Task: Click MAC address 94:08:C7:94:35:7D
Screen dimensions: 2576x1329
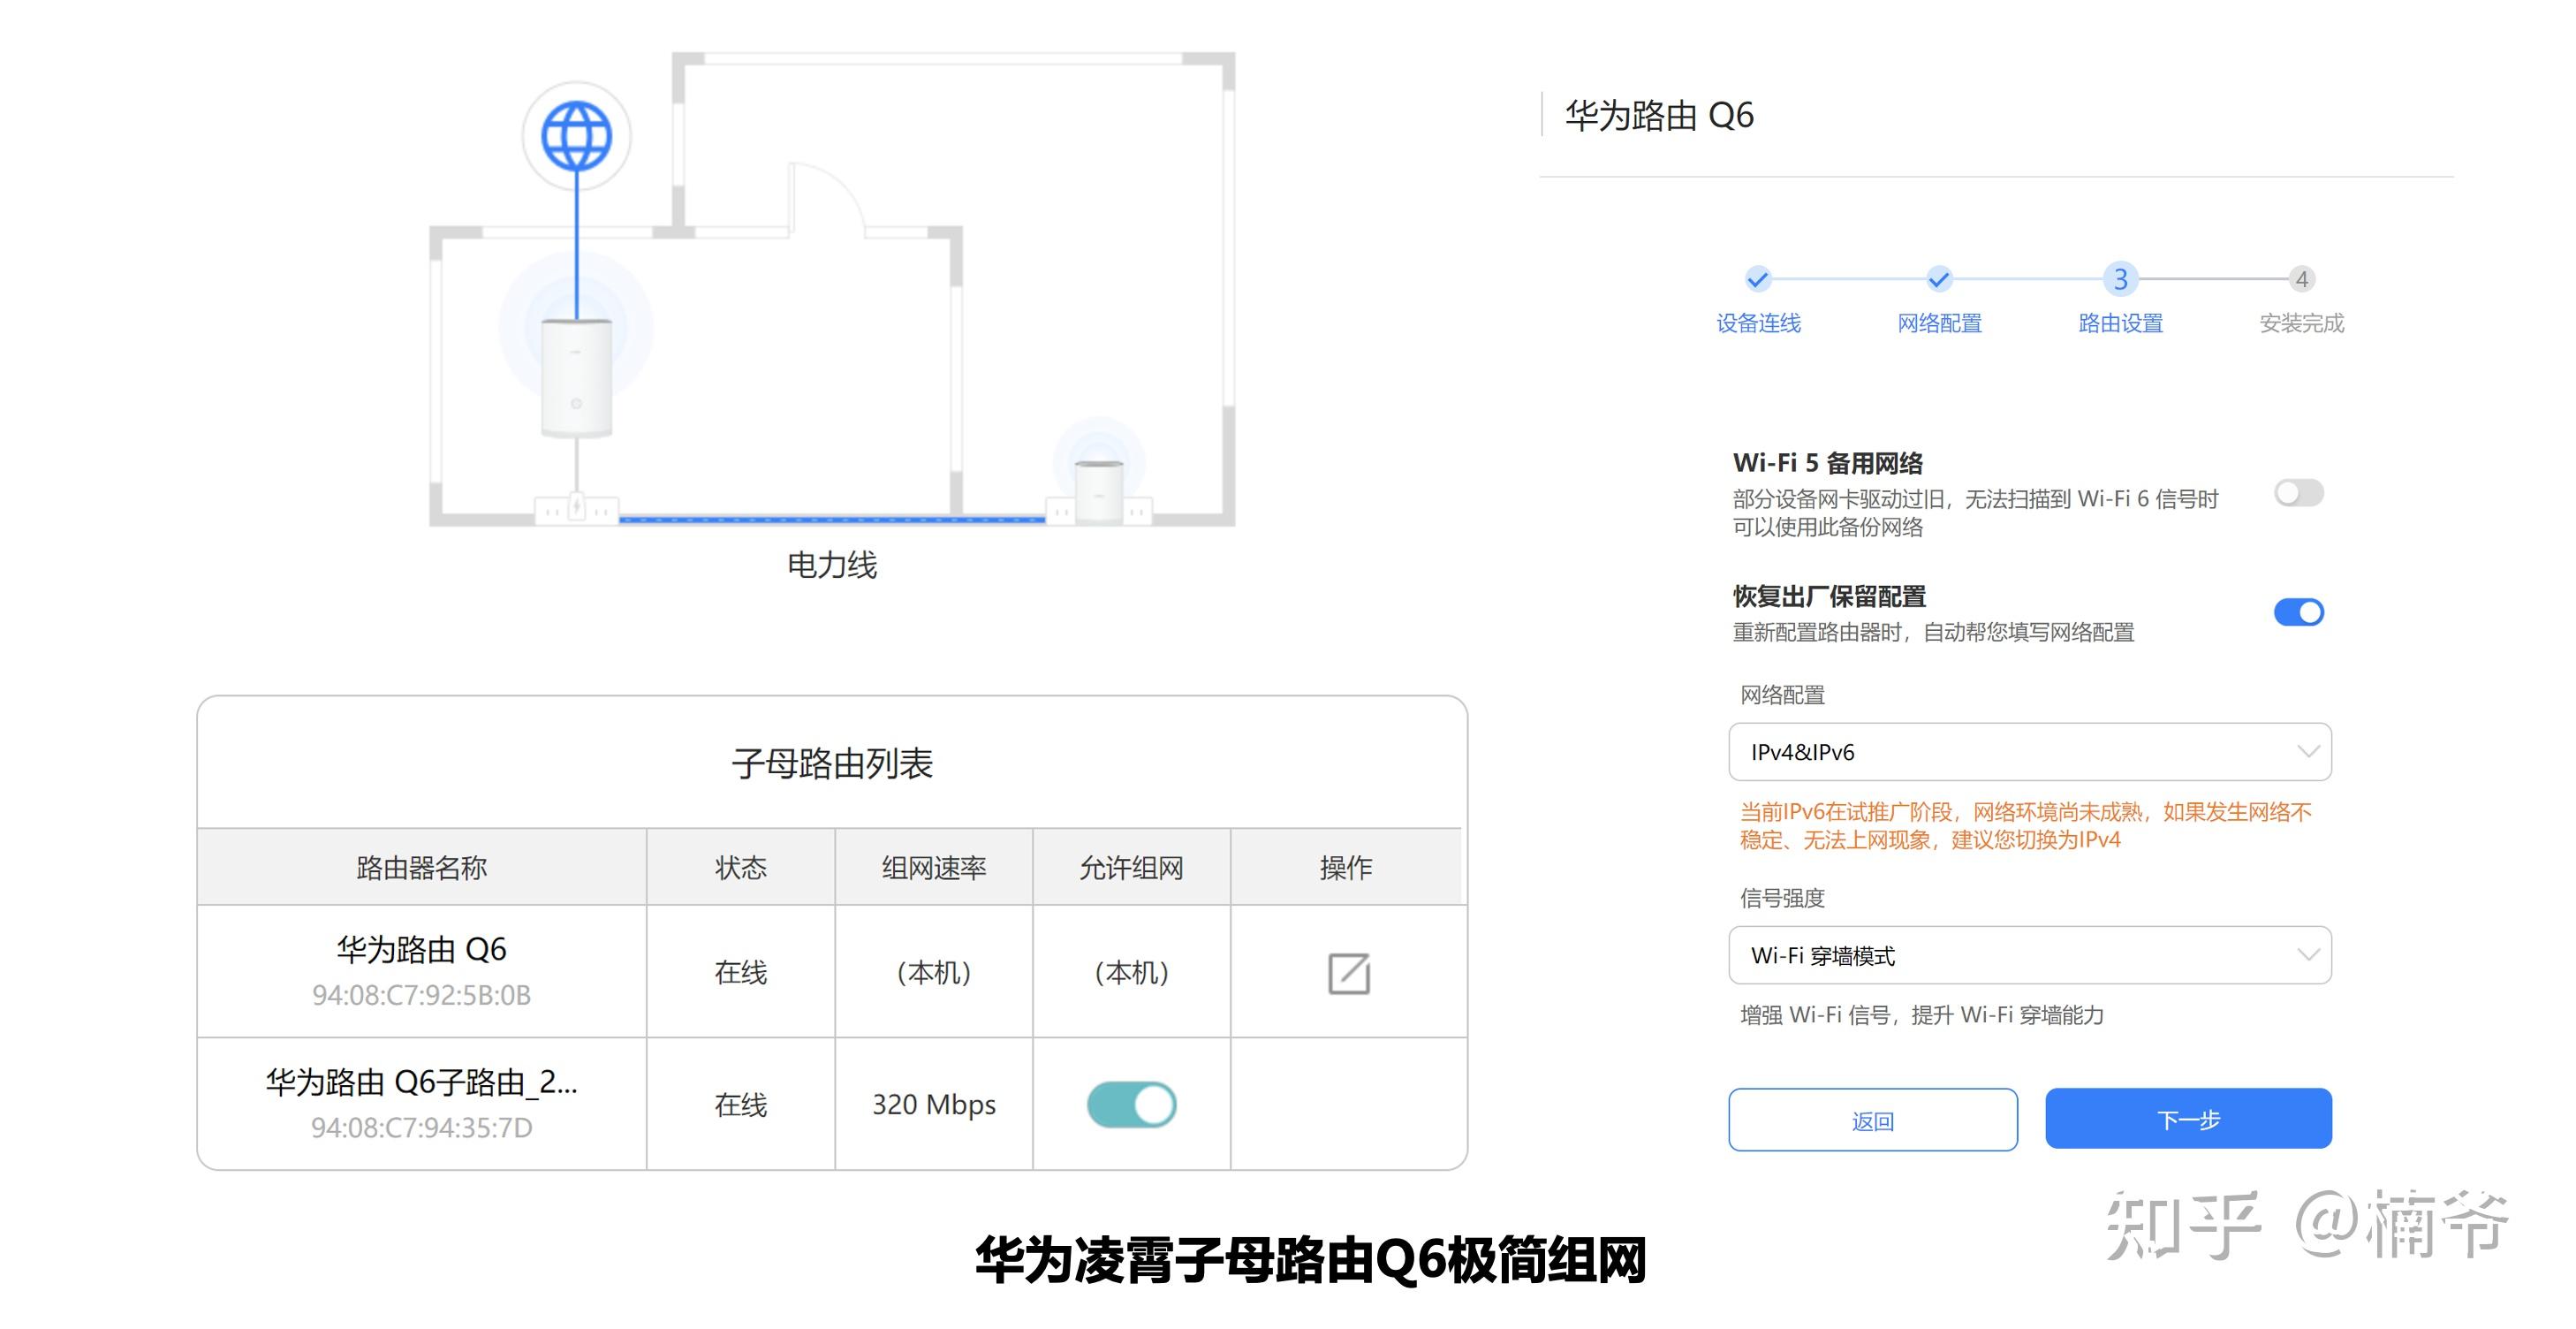Action: pyautogui.click(x=421, y=1127)
